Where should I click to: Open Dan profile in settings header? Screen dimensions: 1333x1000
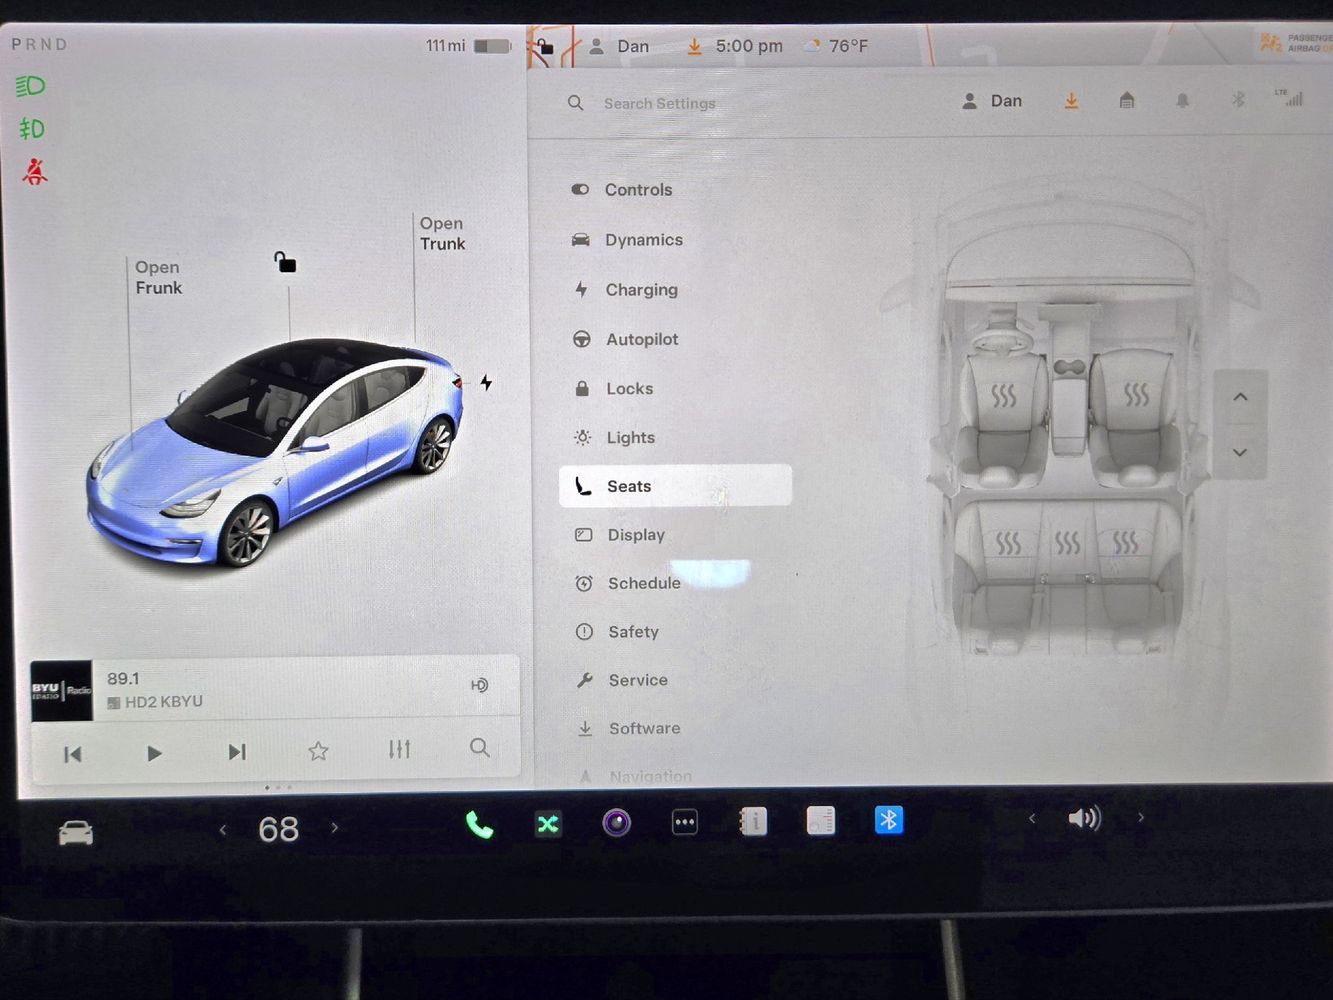point(992,101)
